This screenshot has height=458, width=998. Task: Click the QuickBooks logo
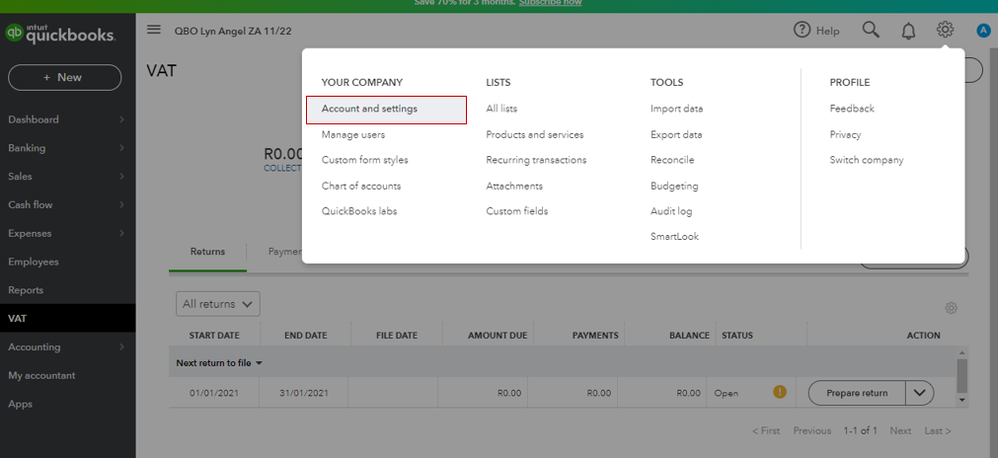point(60,34)
